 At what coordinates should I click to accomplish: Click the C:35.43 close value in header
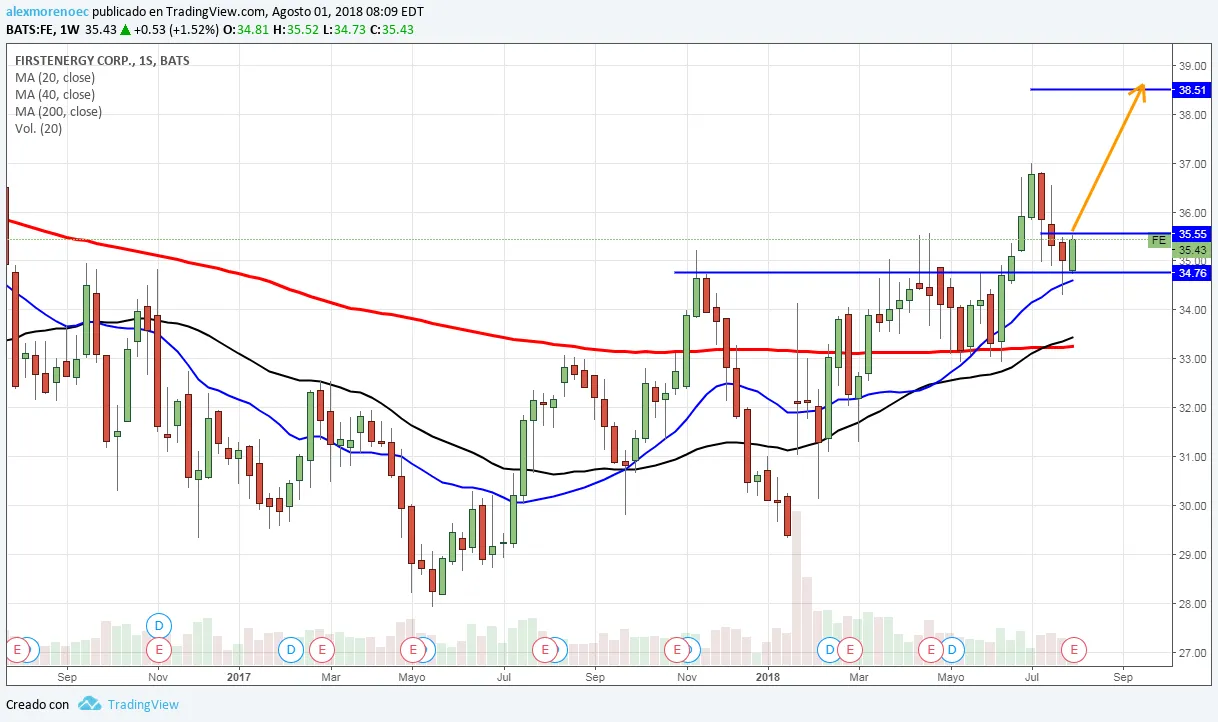[391, 29]
